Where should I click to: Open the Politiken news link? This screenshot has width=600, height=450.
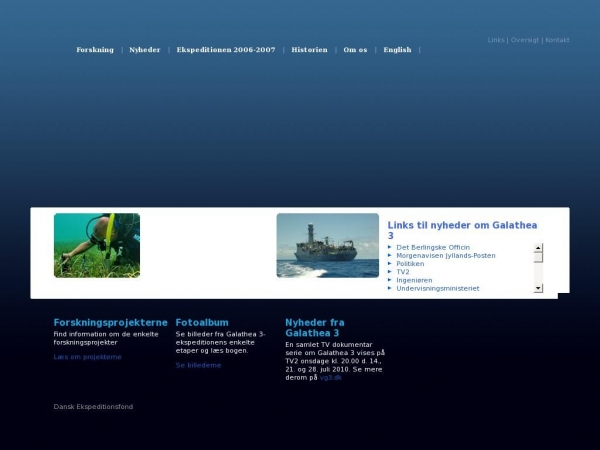coord(410,264)
